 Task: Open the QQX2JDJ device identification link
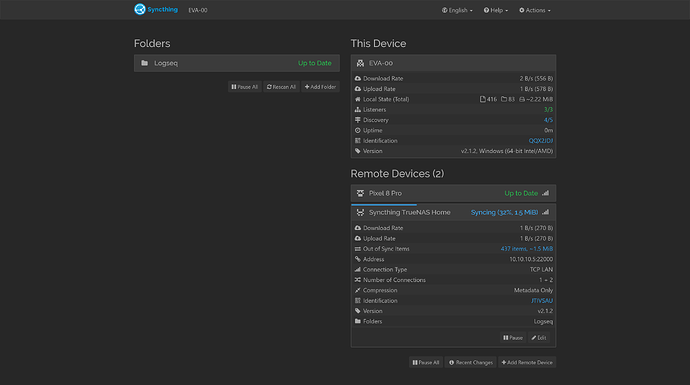pos(541,140)
